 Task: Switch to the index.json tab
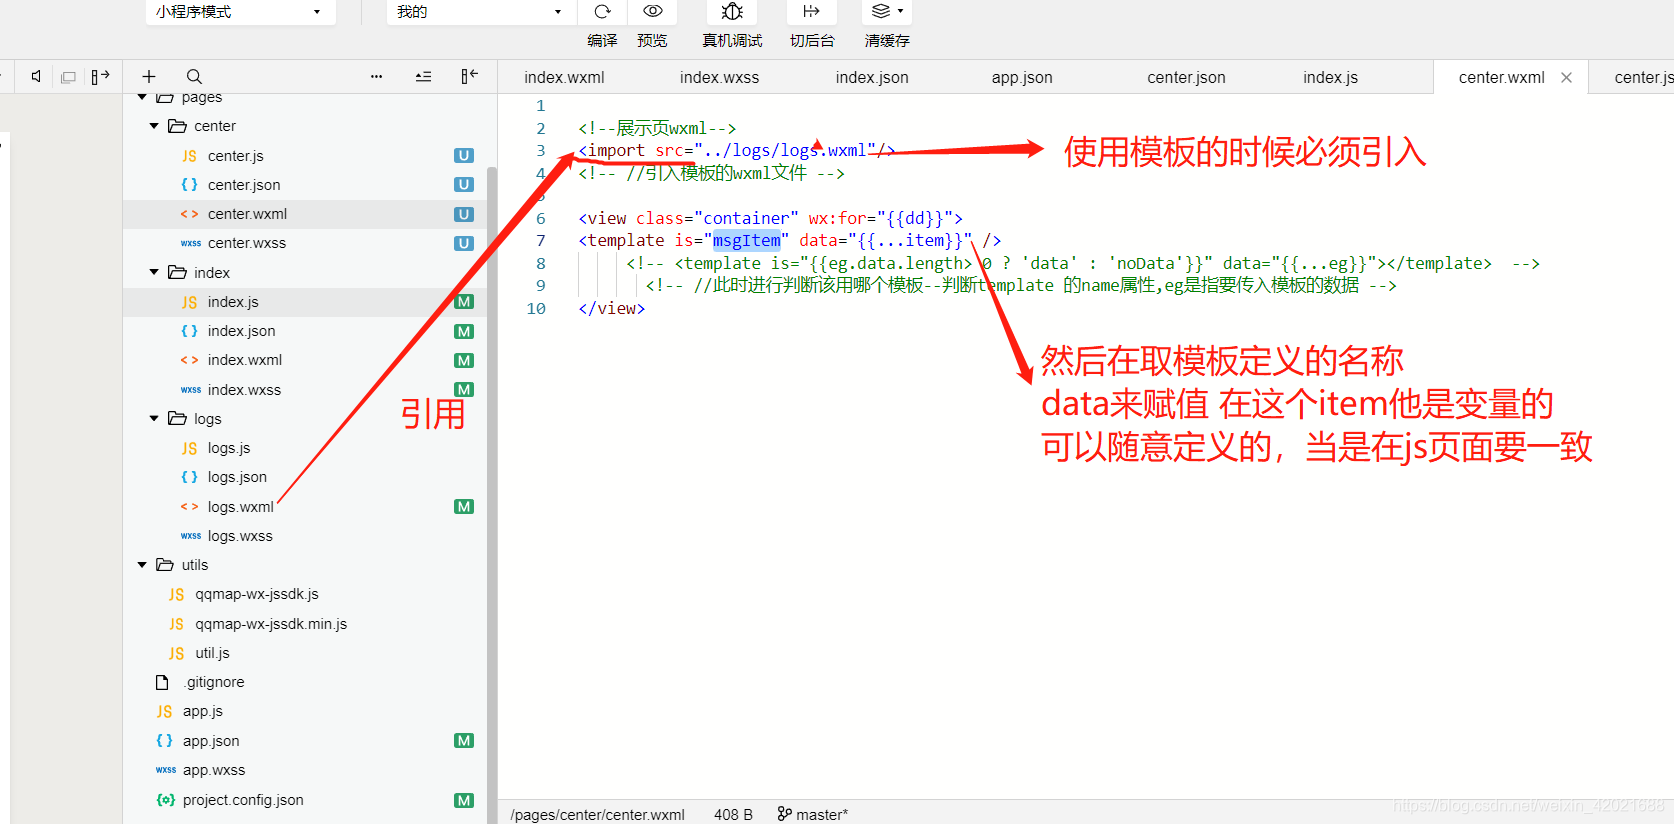pos(872,77)
